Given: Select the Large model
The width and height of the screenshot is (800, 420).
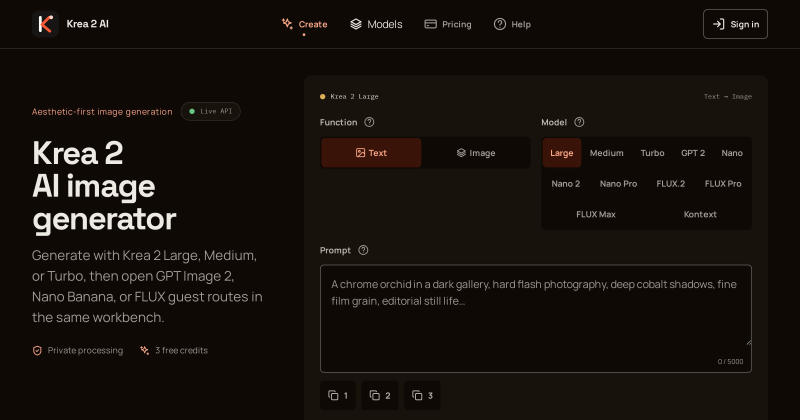Looking at the screenshot, I should tap(562, 153).
